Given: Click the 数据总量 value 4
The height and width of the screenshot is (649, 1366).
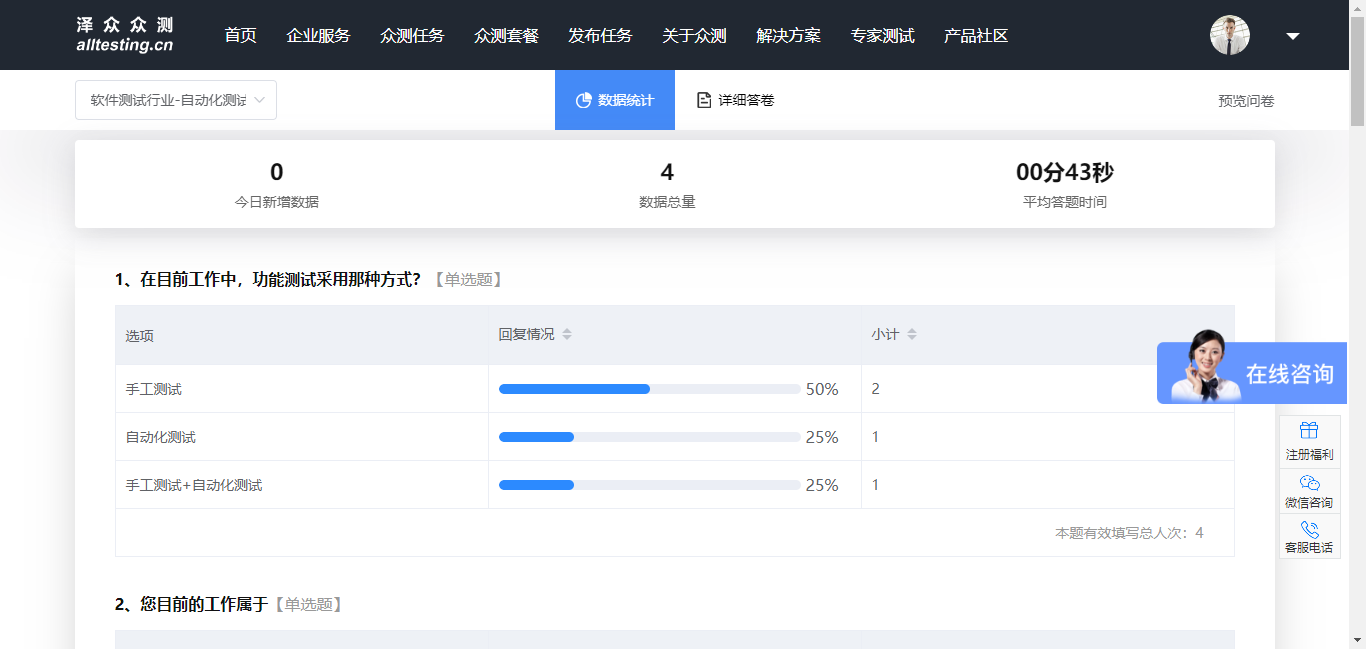Looking at the screenshot, I should pyautogui.click(x=667, y=172).
